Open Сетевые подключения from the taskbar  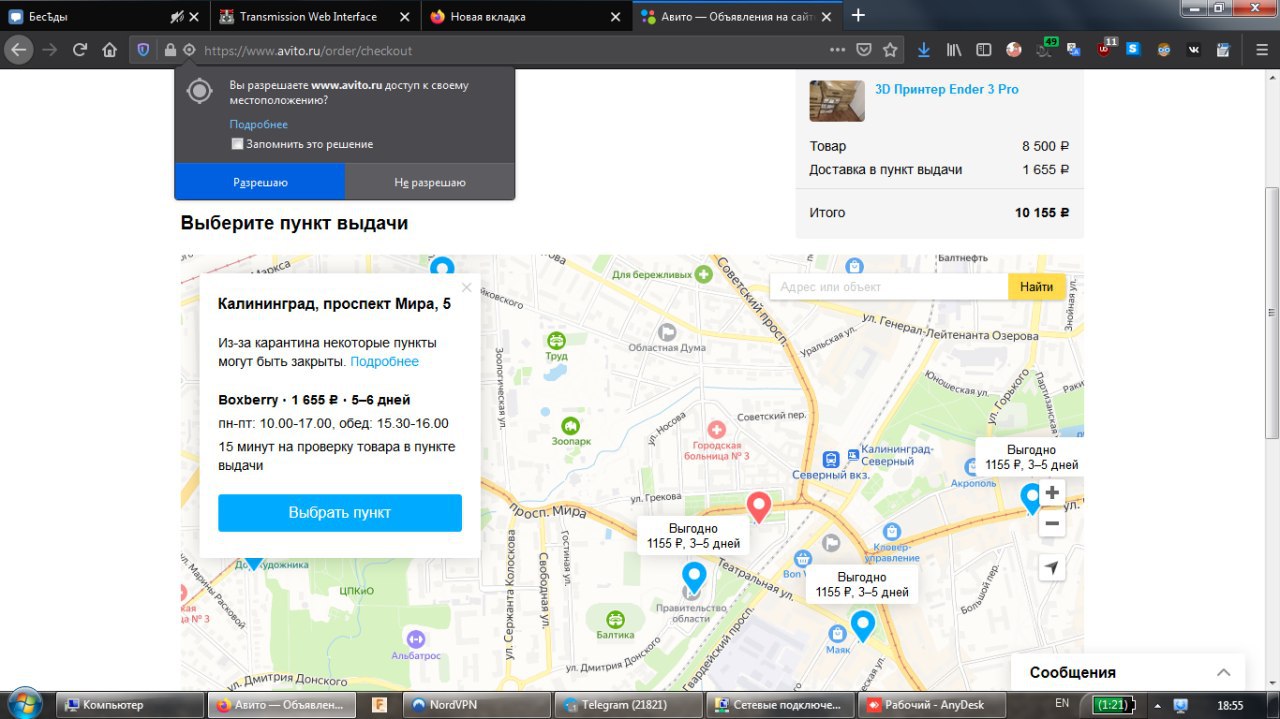click(780, 704)
